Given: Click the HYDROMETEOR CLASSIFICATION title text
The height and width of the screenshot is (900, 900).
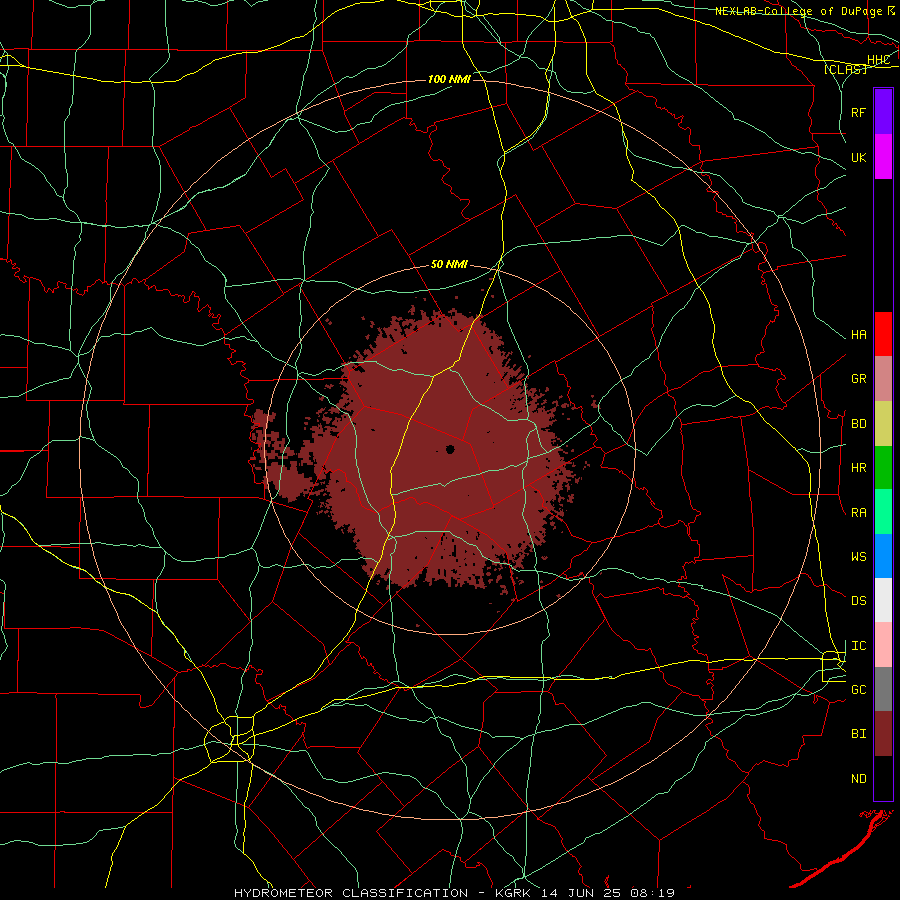Looking at the screenshot, I should click(x=351, y=893).
